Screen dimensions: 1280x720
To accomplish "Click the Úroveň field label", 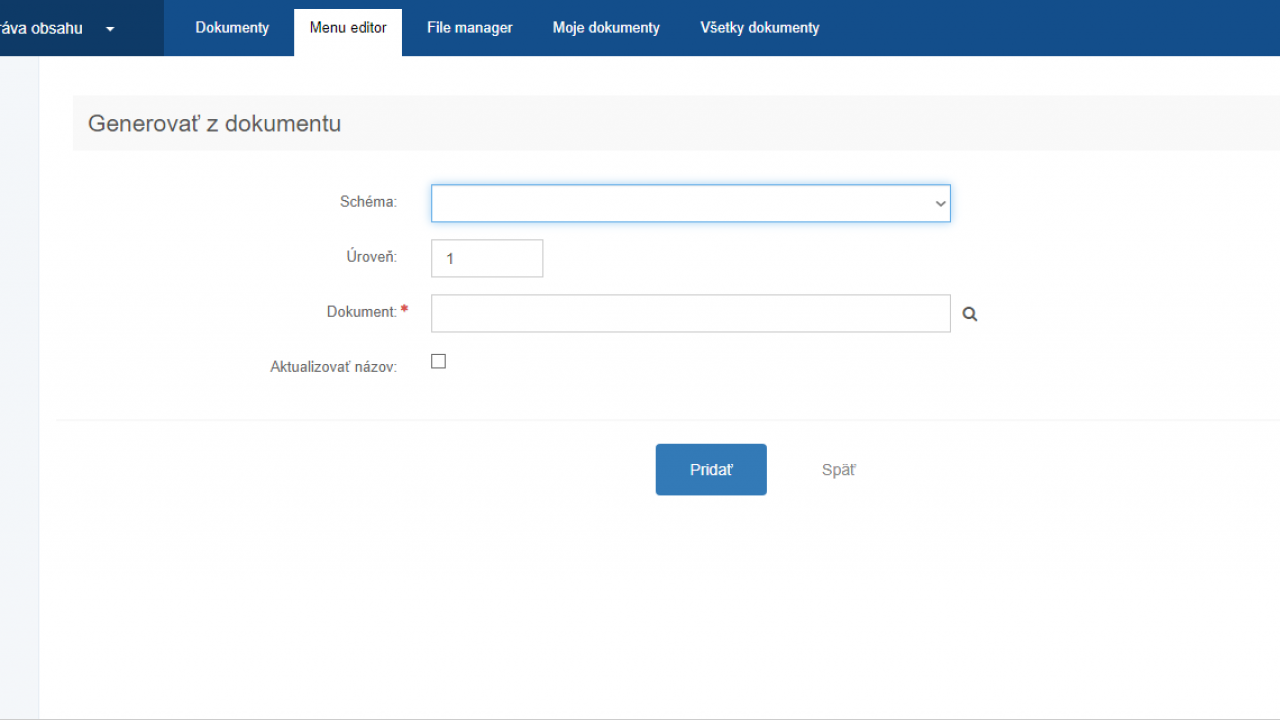I will pyautogui.click(x=371, y=257).
